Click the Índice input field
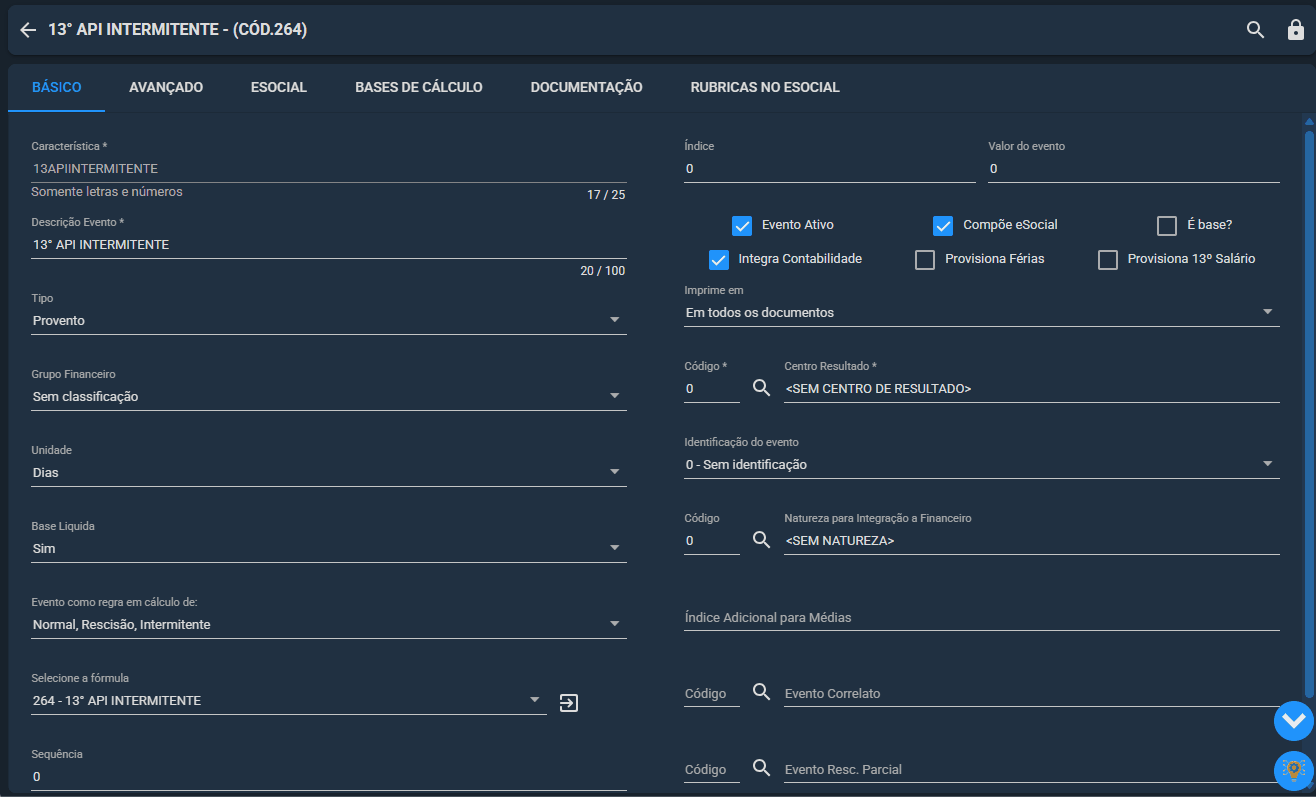This screenshot has height=797, width=1316. pyautogui.click(x=830, y=169)
